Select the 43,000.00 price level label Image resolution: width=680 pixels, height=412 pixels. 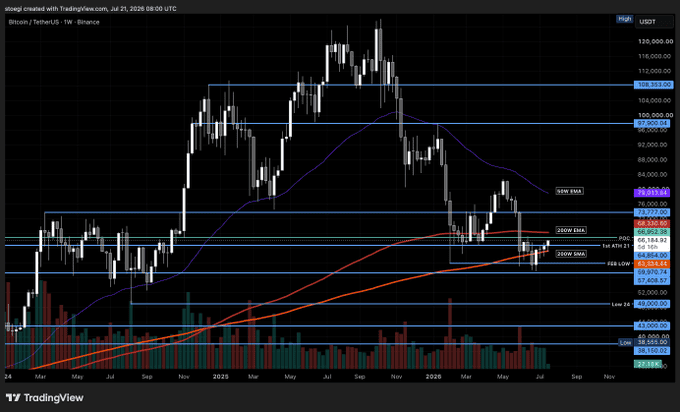coord(652,326)
